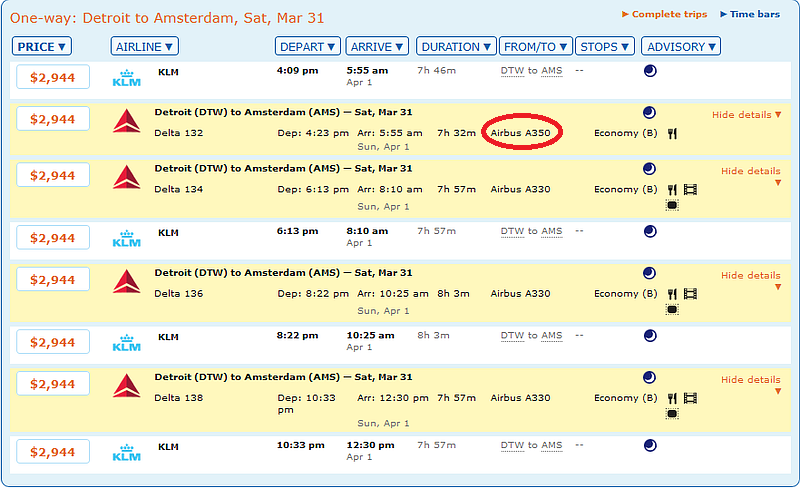
Task: Collapse details for Delta 136 flight
Action: [x=751, y=280]
